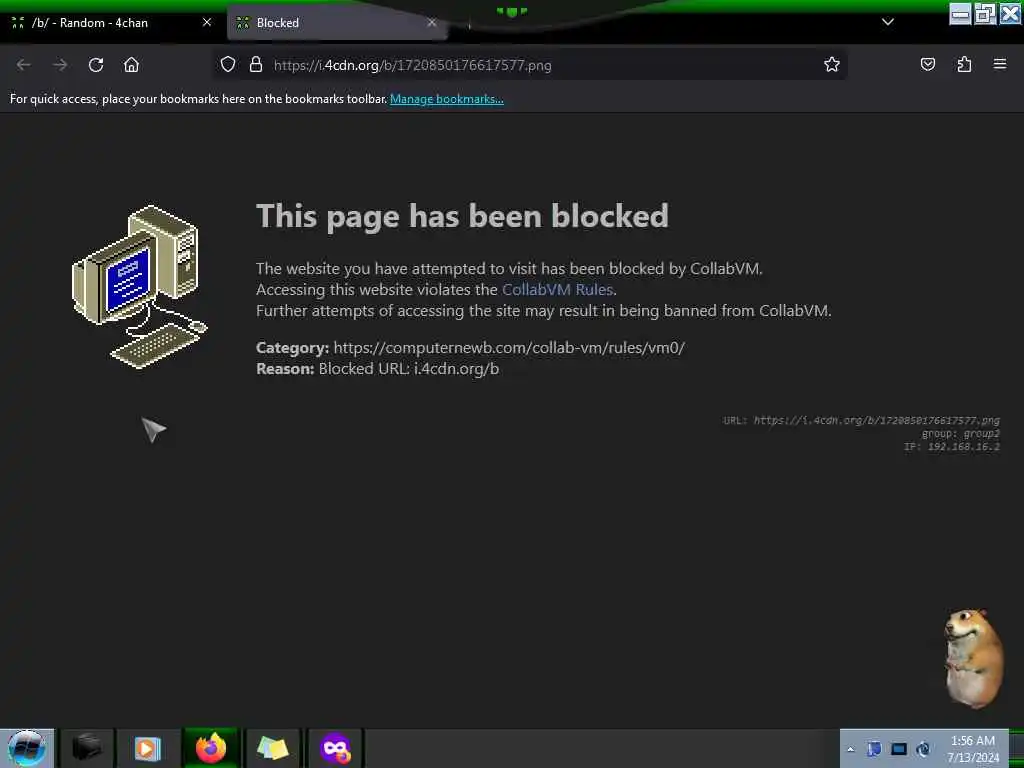Screen dimensions: 1024x768
Task: Click the Category rules URL text
Action: 509,347
